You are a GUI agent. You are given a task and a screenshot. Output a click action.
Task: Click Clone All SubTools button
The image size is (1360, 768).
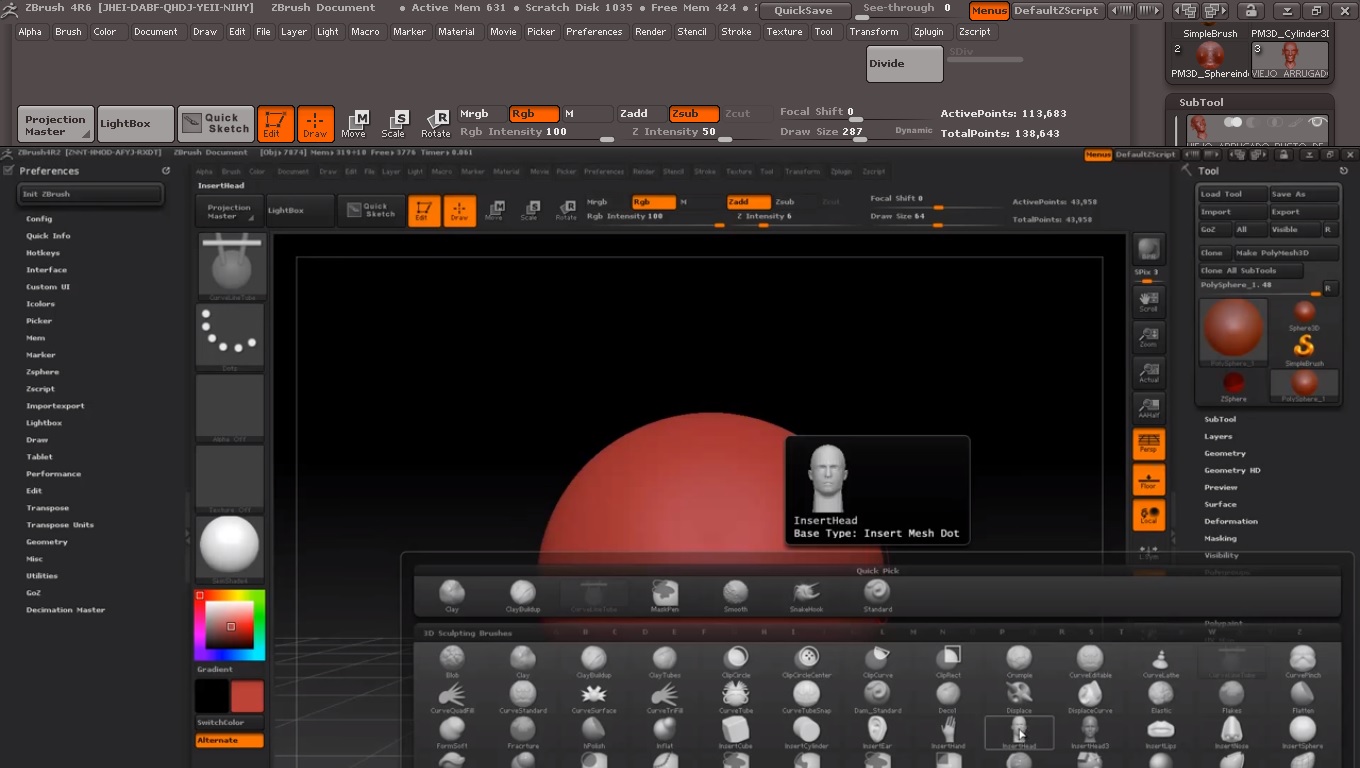(1251, 271)
